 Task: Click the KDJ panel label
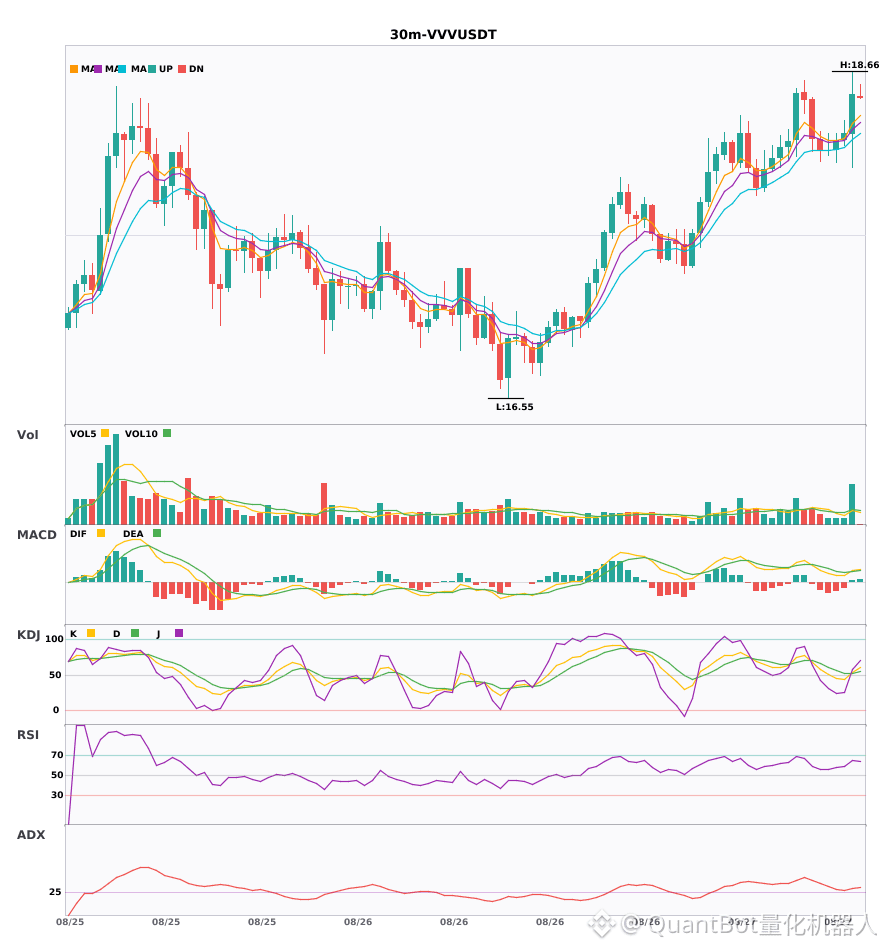pos(28,635)
